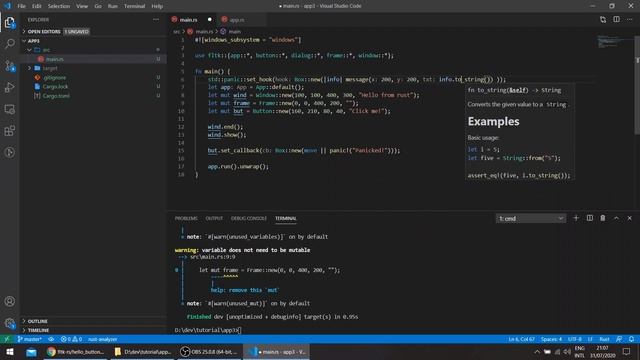The height and width of the screenshot is (360, 640).
Task: Open the terminal selector dropdown cmd
Action: click(531, 218)
